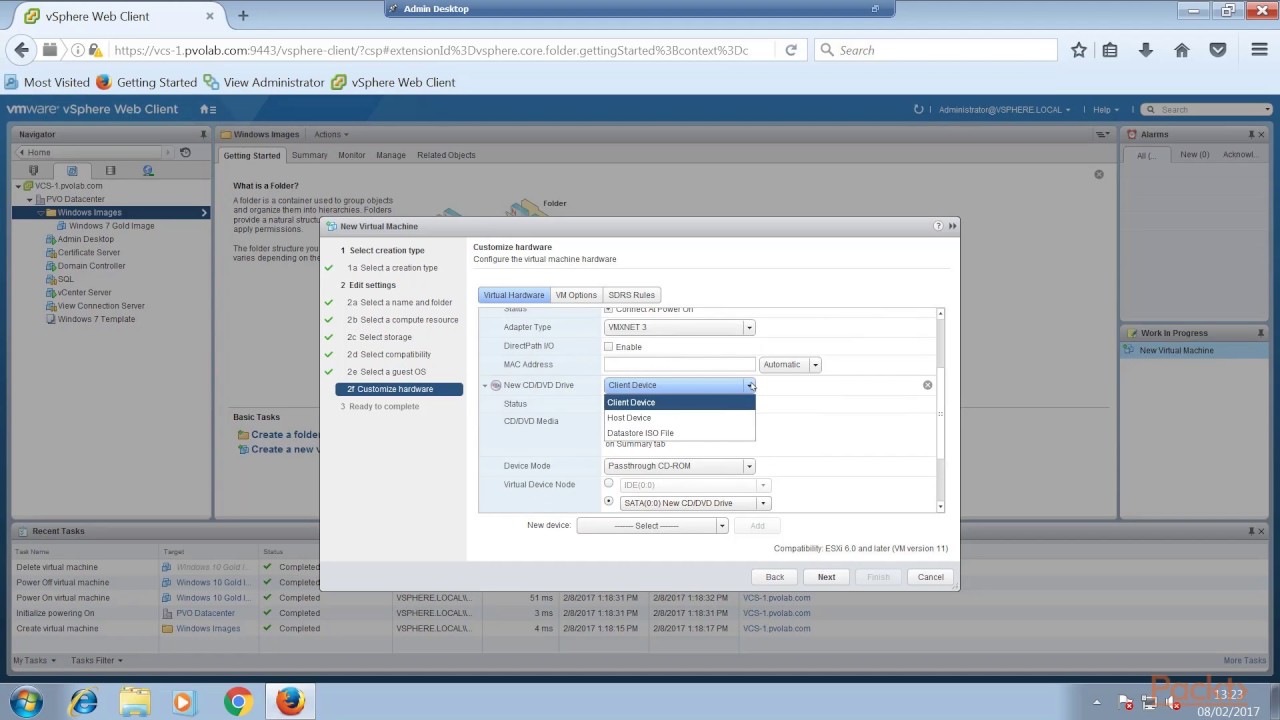Open Related Objects tab

(446, 155)
